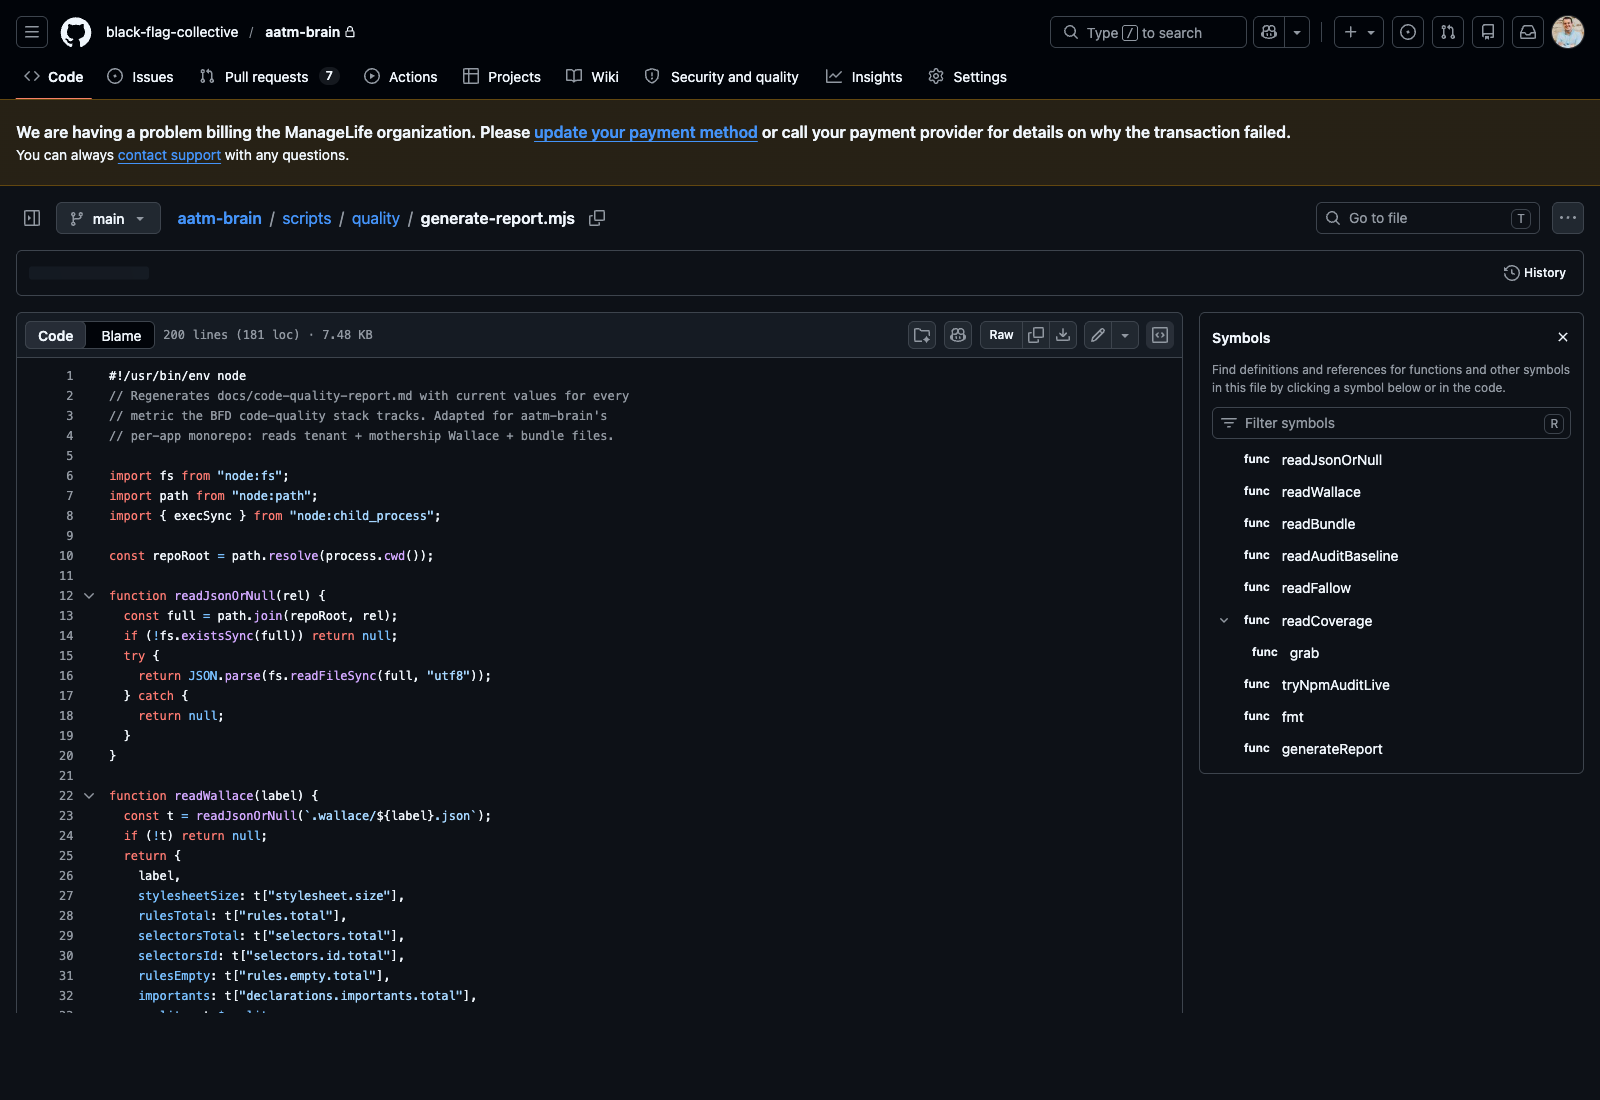Open your notifications inbox

click(1527, 31)
